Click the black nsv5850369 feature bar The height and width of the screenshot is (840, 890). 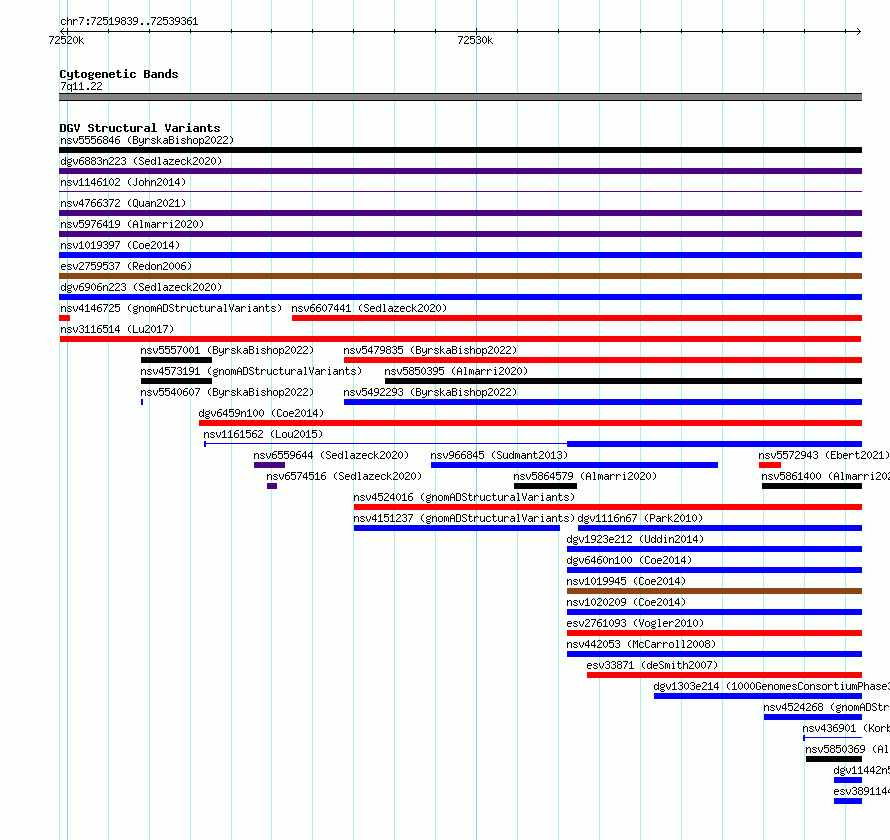pyautogui.click(x=834, y=759)
